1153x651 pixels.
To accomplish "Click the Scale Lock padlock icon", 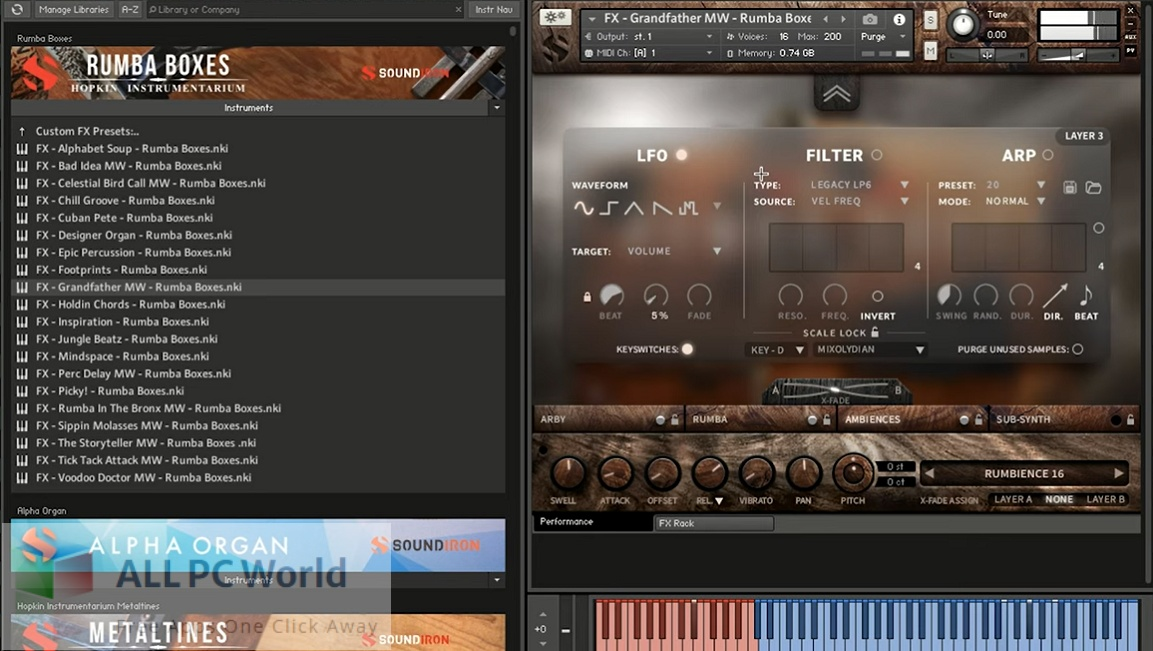I will [875, 333].
